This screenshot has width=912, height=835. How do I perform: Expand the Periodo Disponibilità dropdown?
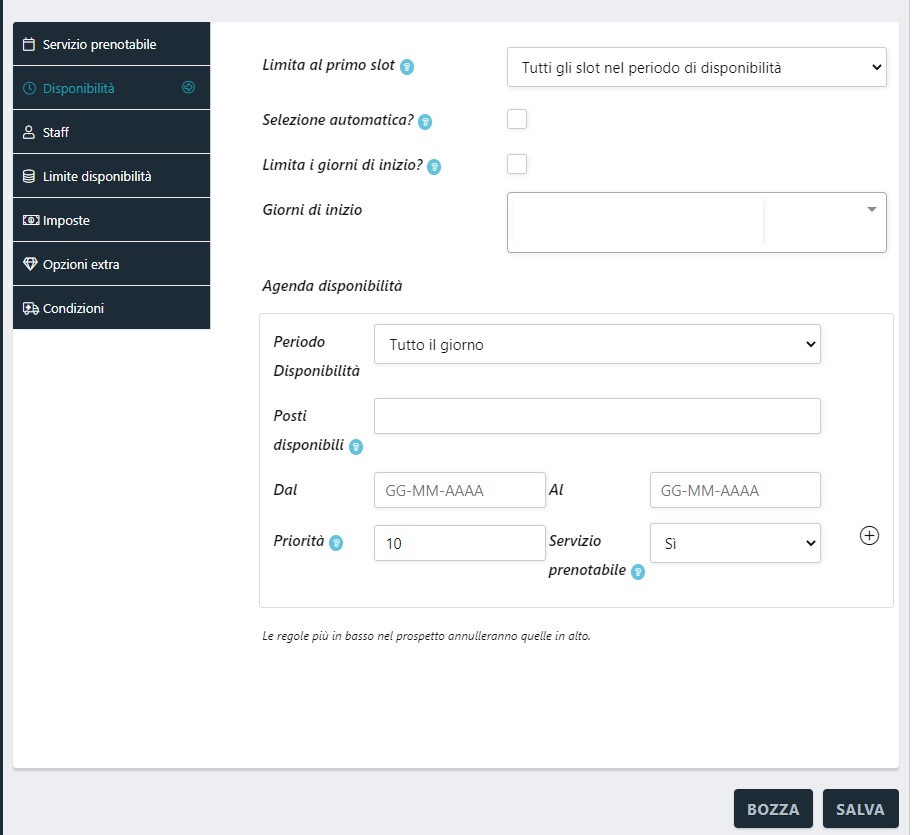click(x=597, y=344)
